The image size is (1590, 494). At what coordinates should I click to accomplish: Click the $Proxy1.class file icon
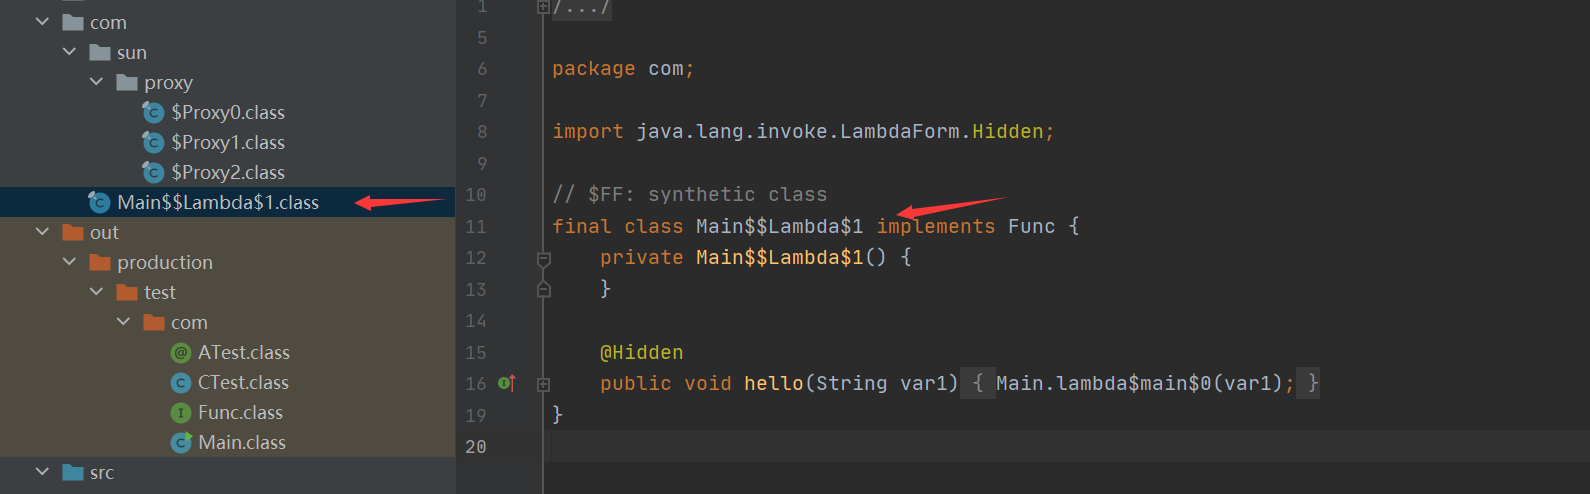point(153,142)
